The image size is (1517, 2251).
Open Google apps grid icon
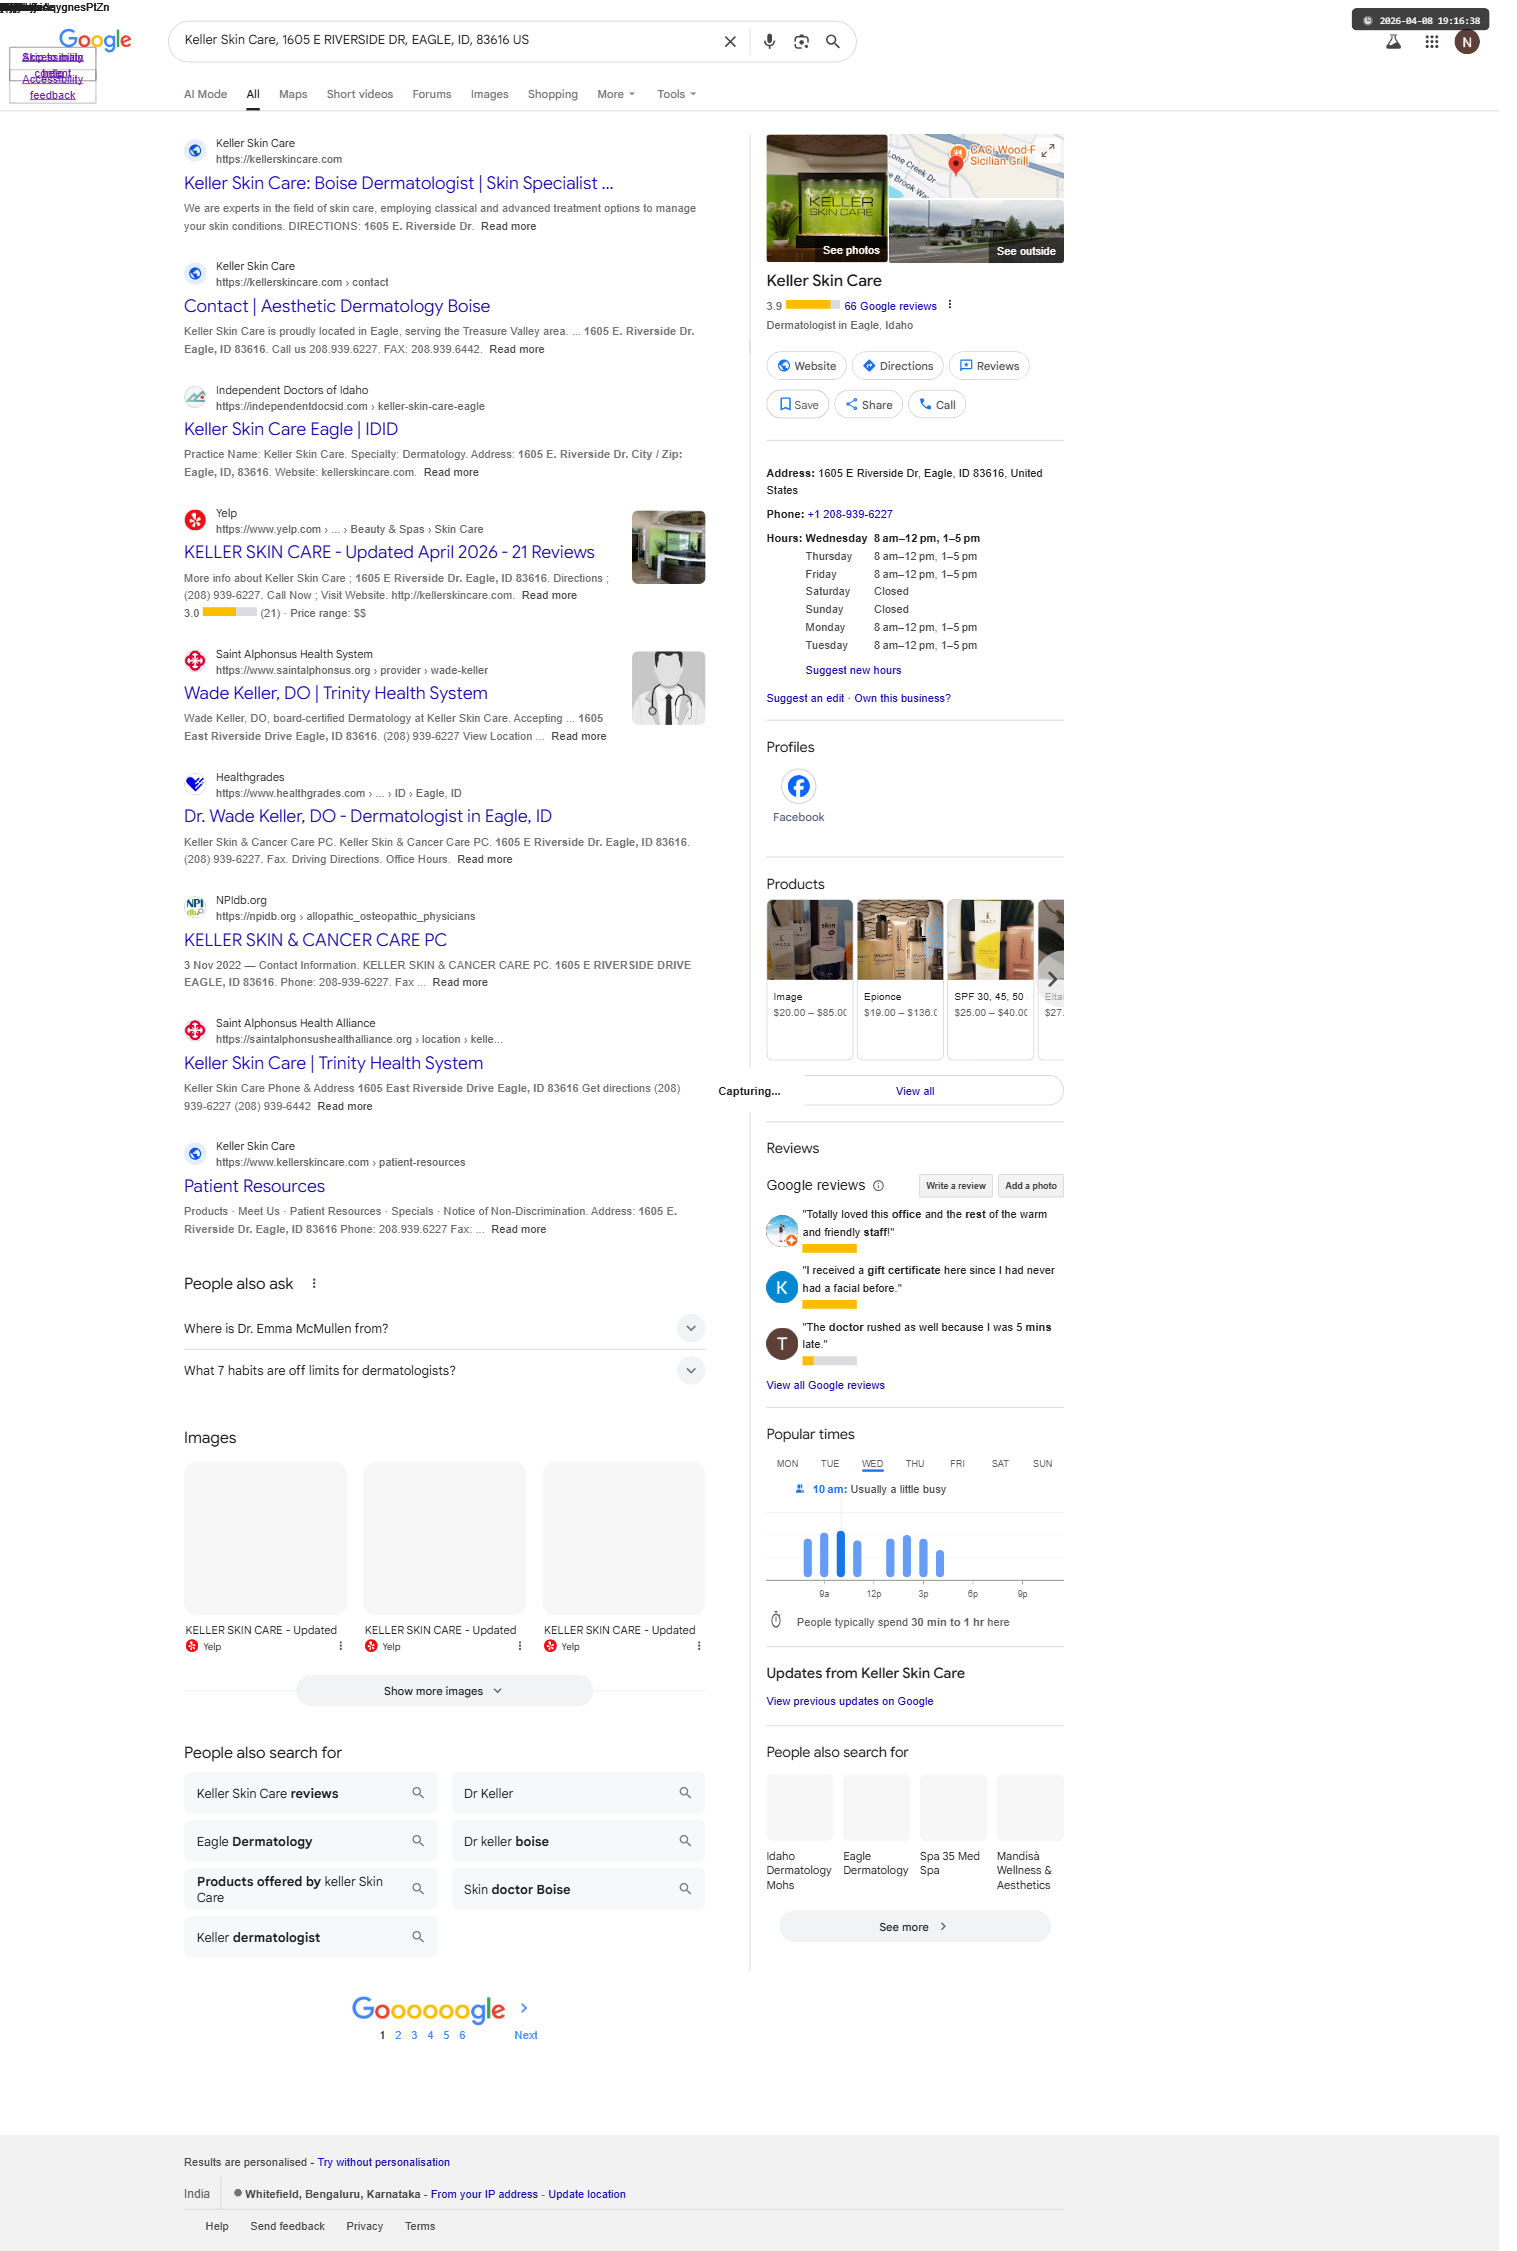click(1431, 42)
